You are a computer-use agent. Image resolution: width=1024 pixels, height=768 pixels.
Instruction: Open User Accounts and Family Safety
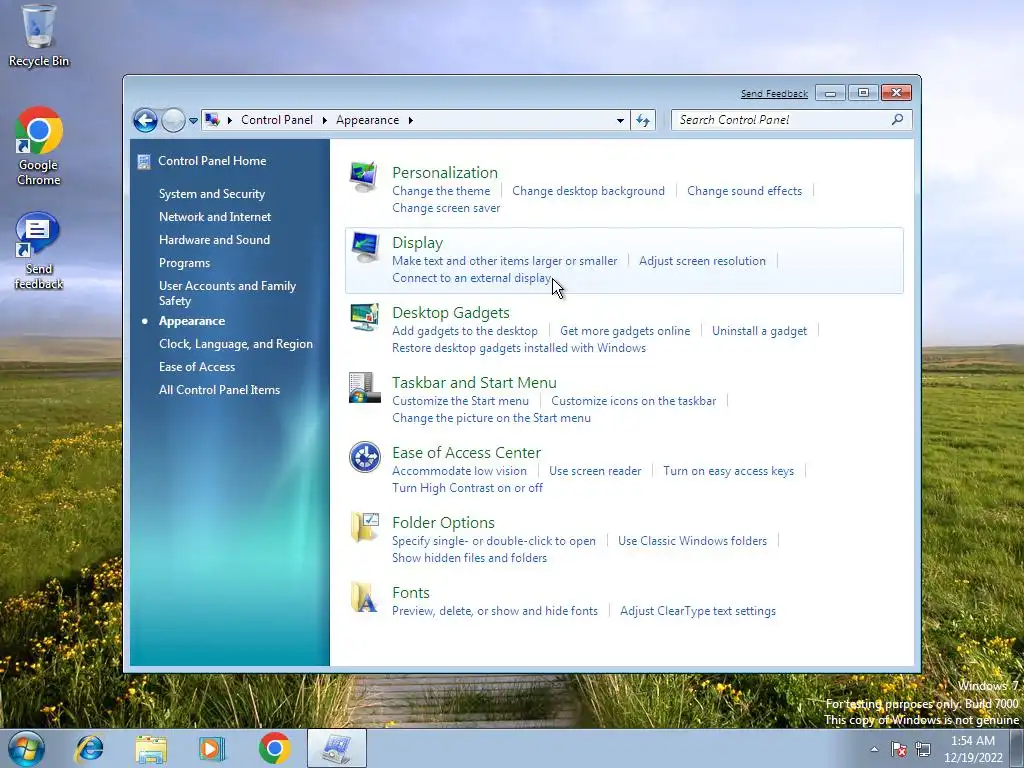tap(227, 293)
